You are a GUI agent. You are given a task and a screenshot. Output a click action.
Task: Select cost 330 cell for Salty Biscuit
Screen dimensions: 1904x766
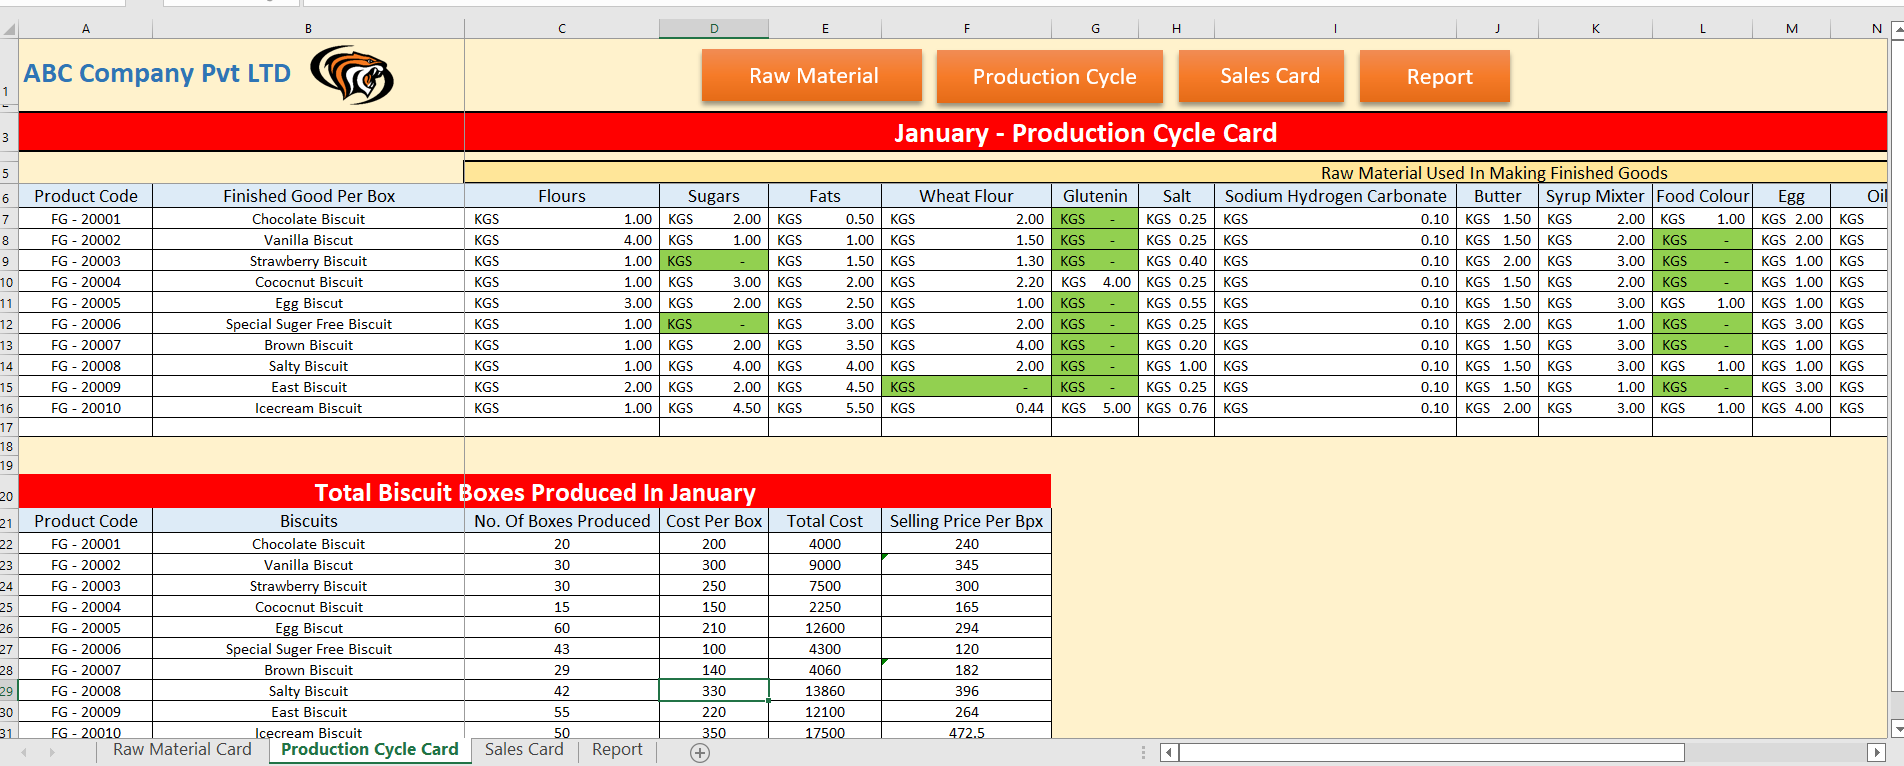click(714, 691)
